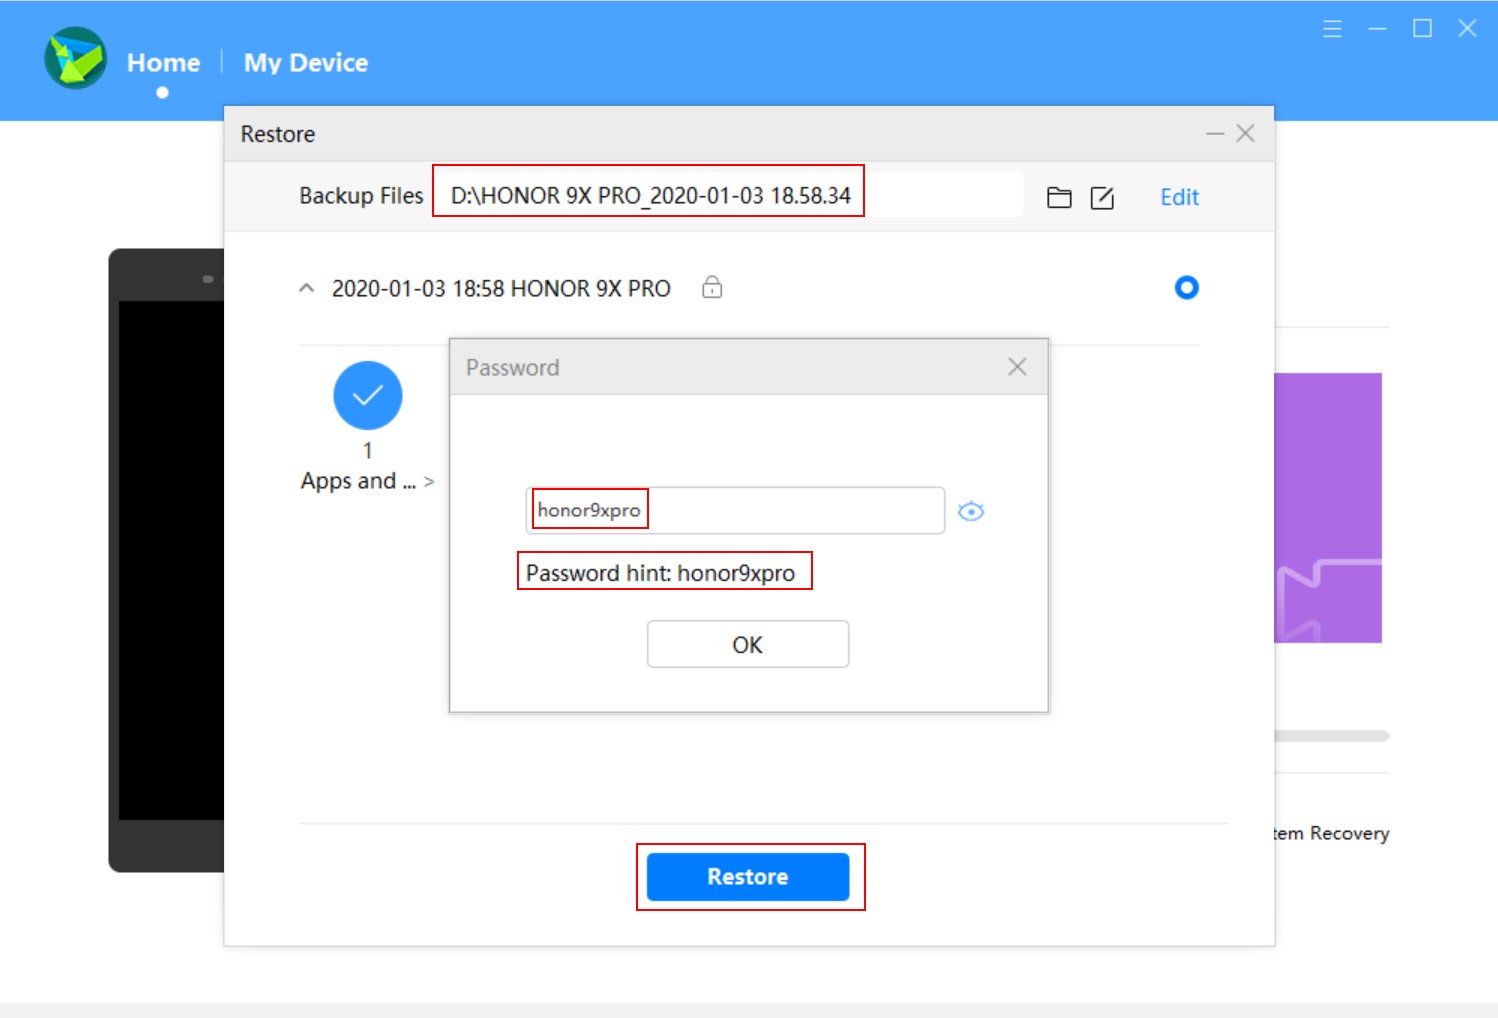Click the green app logo in title bar
This screenshot has width=1498, height=1018.
[x=74, y=58]
